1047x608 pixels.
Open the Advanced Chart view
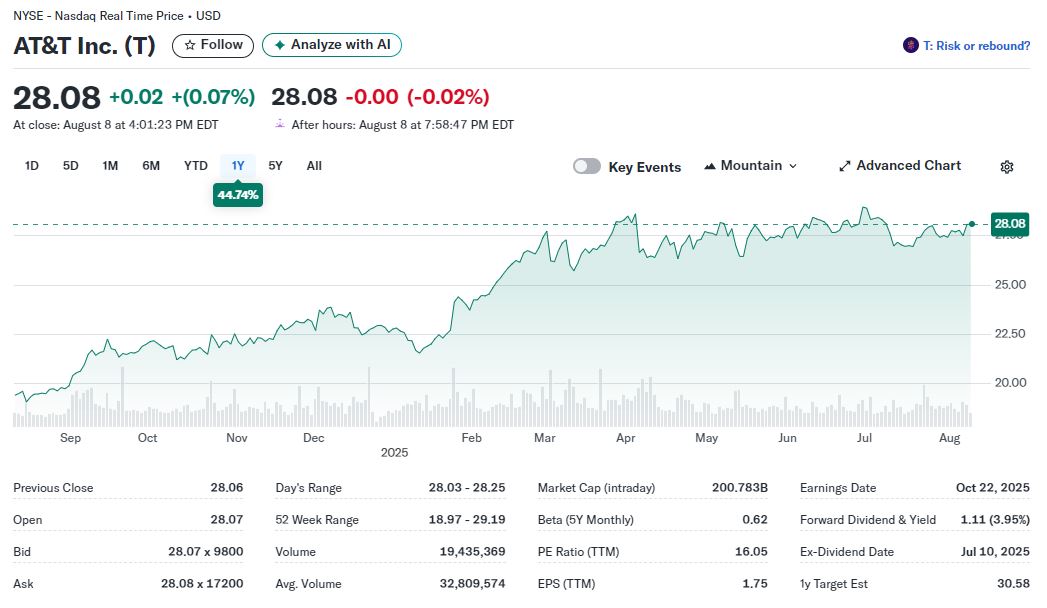point(899,166)
